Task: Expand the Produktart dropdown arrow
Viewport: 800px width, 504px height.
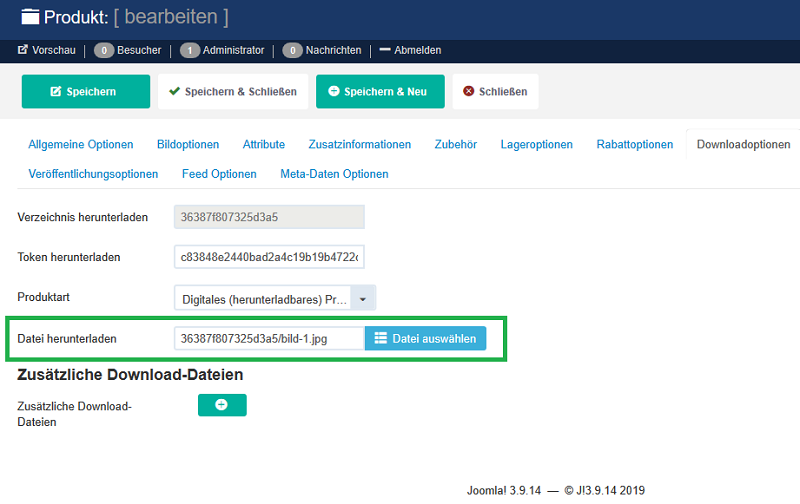Action: pyautogui.click(x=364, y=298)
